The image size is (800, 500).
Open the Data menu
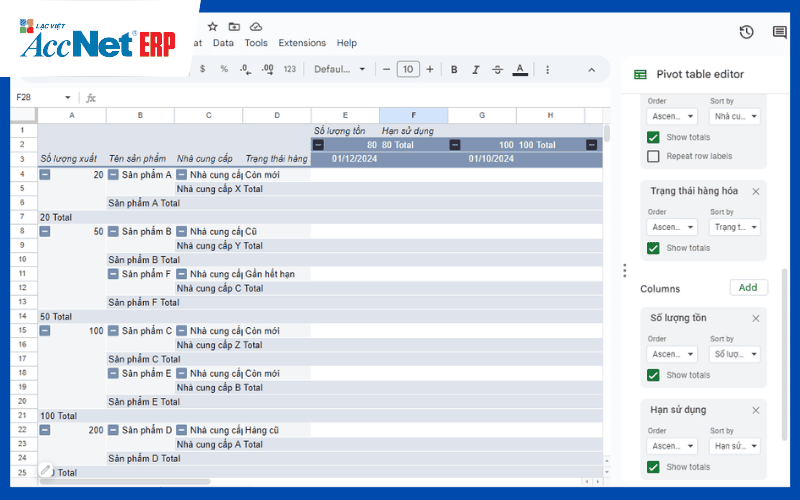pos(223,43)
